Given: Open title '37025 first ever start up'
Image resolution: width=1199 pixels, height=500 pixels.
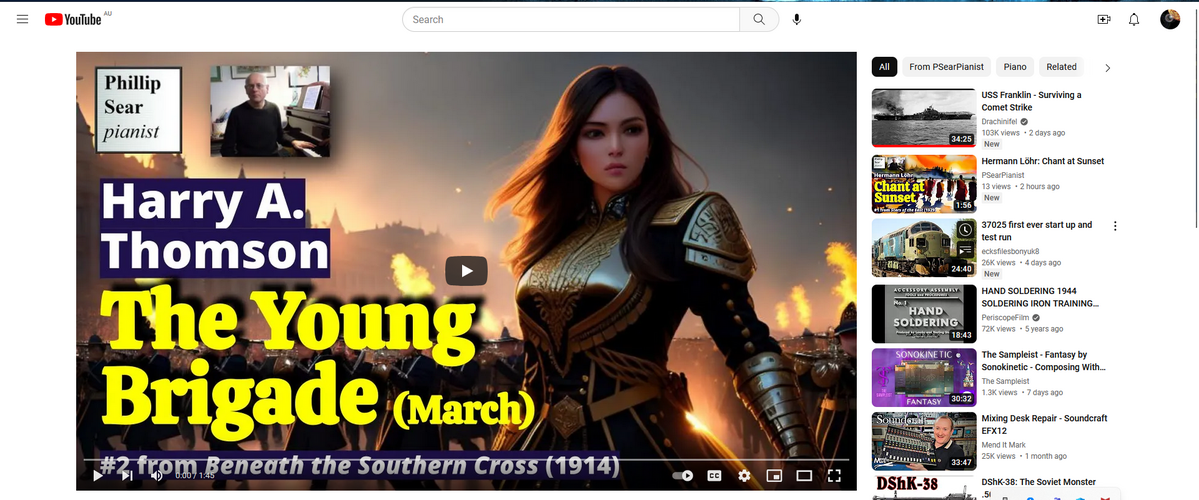Looking at the screenshot, I should [x=1036, y=231].
